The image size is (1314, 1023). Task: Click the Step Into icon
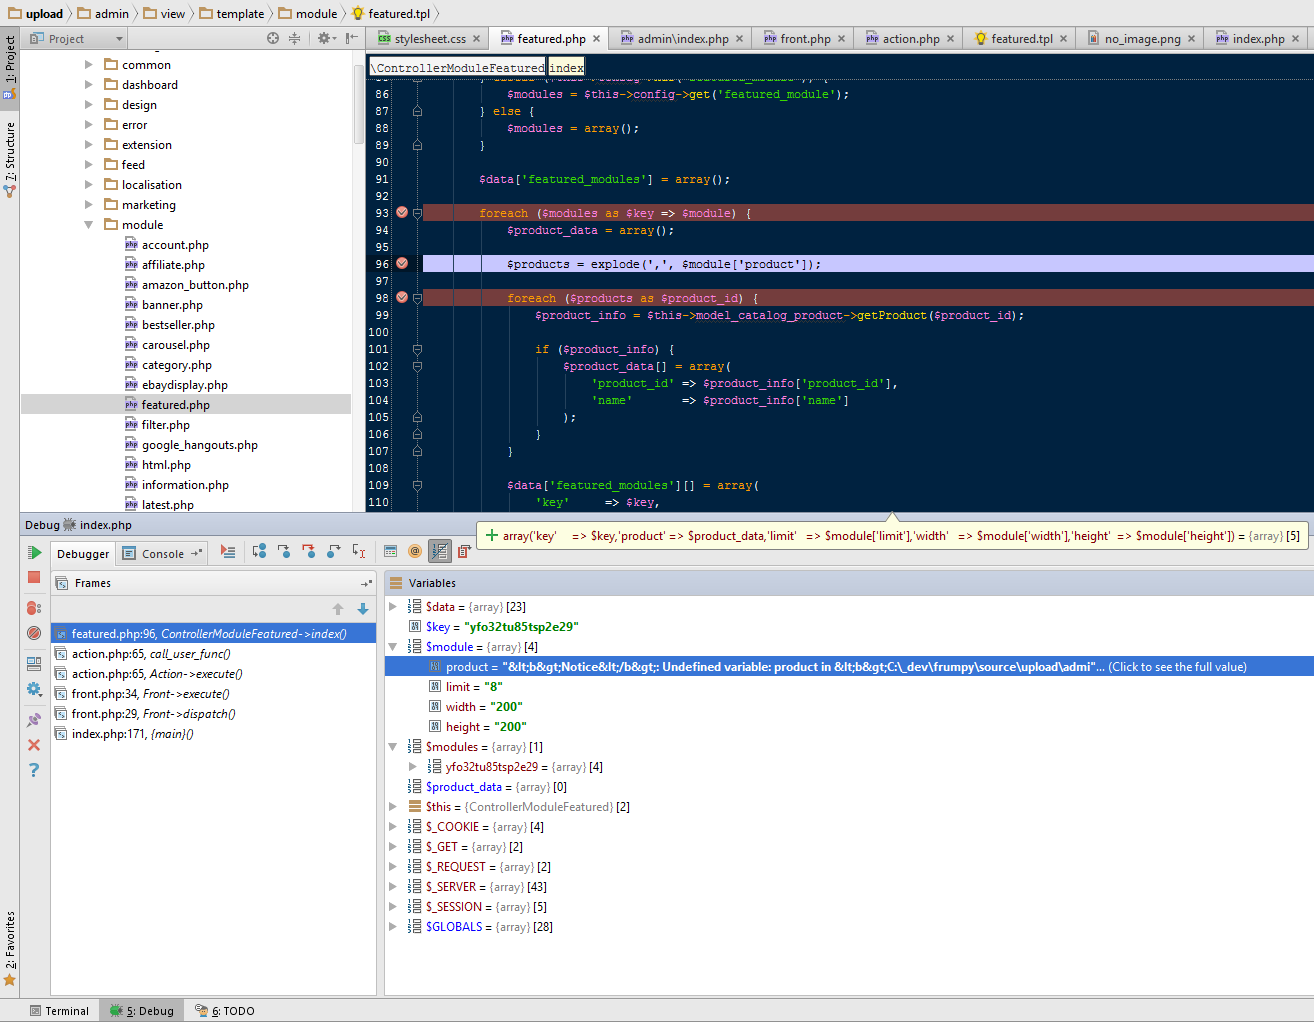284,552
